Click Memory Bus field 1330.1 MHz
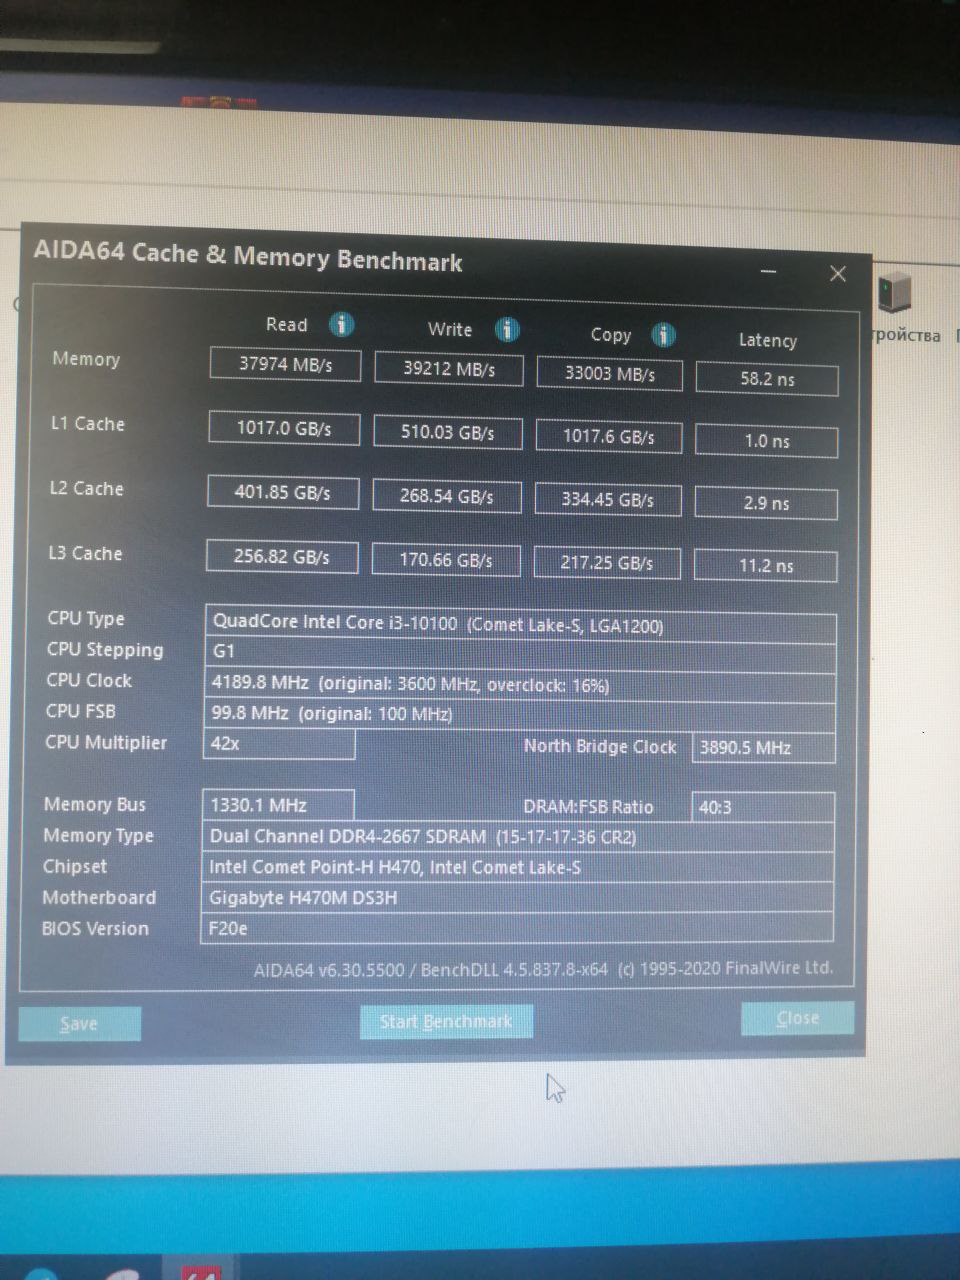 (278, 805)
